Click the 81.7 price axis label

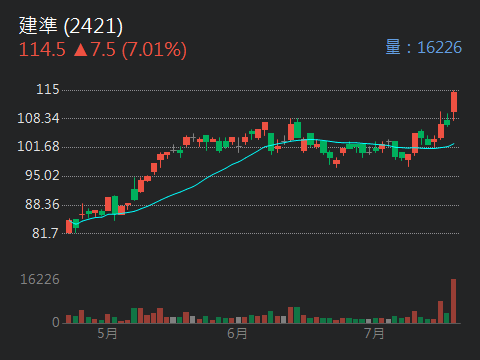point(46,233)
